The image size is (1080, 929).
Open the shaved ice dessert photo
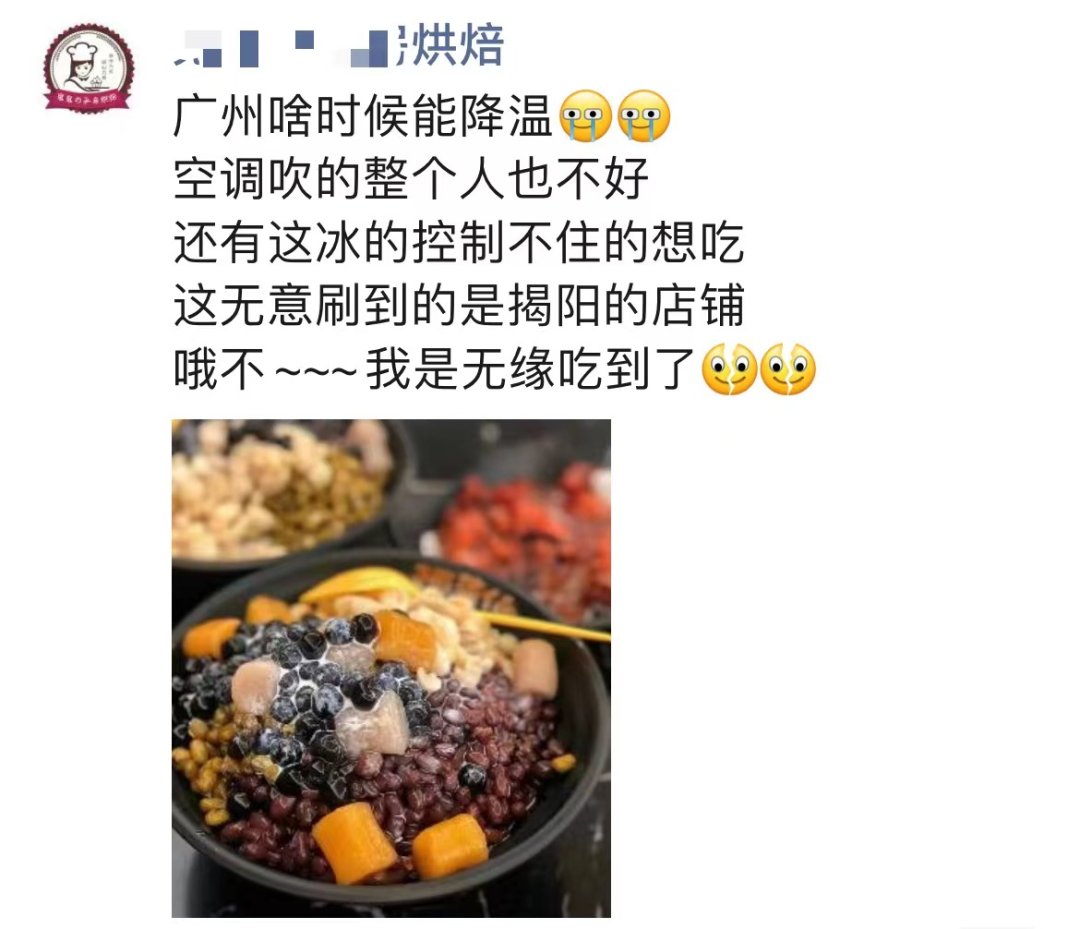(x=391, y=668)
